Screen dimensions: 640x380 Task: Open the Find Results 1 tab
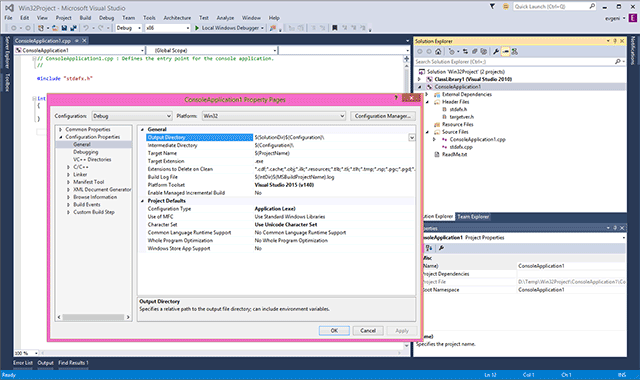[73, 363]
